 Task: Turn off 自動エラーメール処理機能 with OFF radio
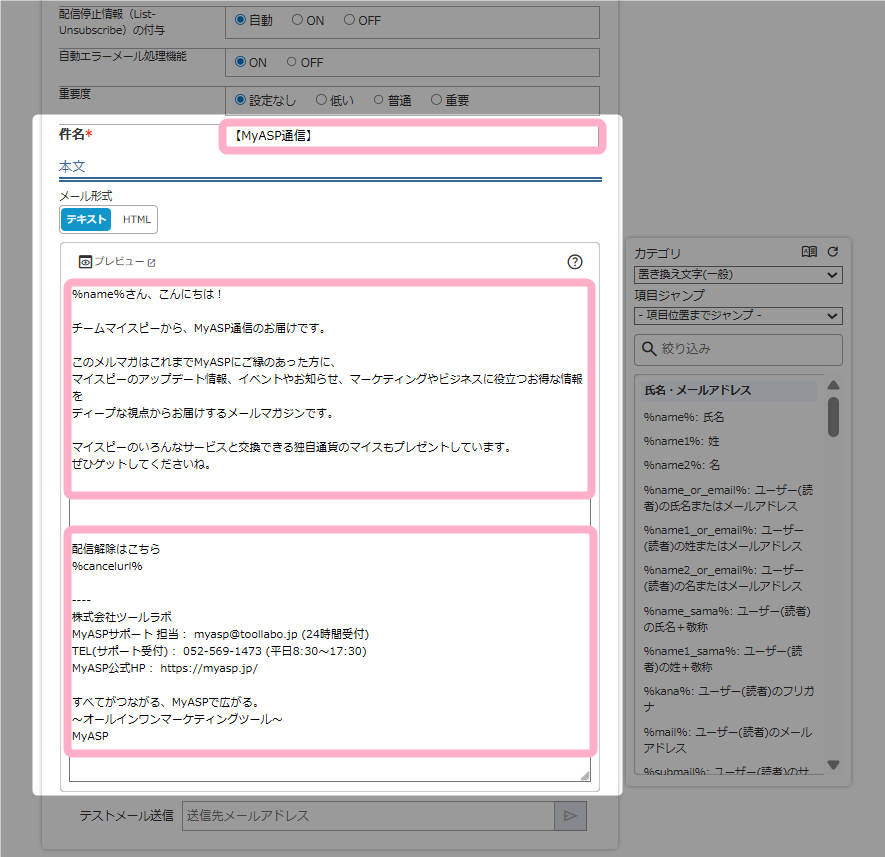[x=293, y=62]
